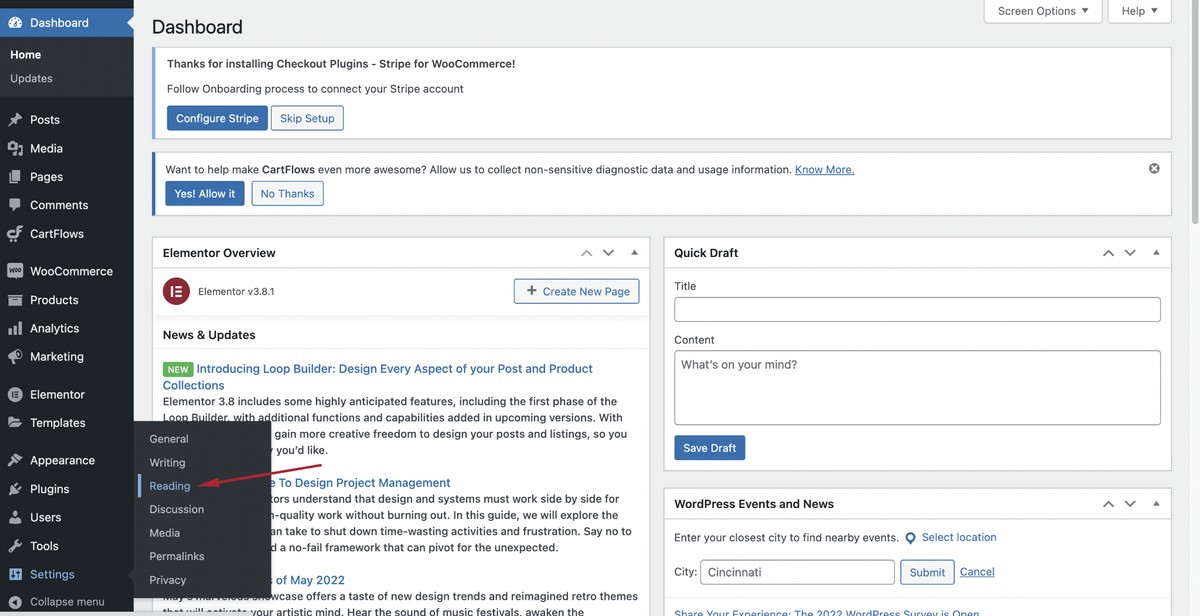The height and width of the screenshot is (616, 1200).
Task: Click the Comments bubble icon
Action: coord(15,205)
